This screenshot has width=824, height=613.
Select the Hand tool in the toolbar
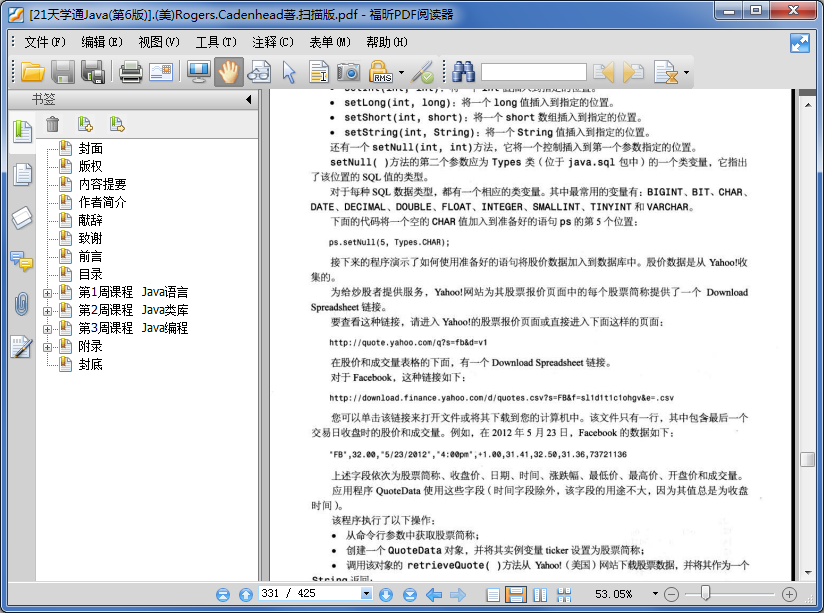coord(228,71)
